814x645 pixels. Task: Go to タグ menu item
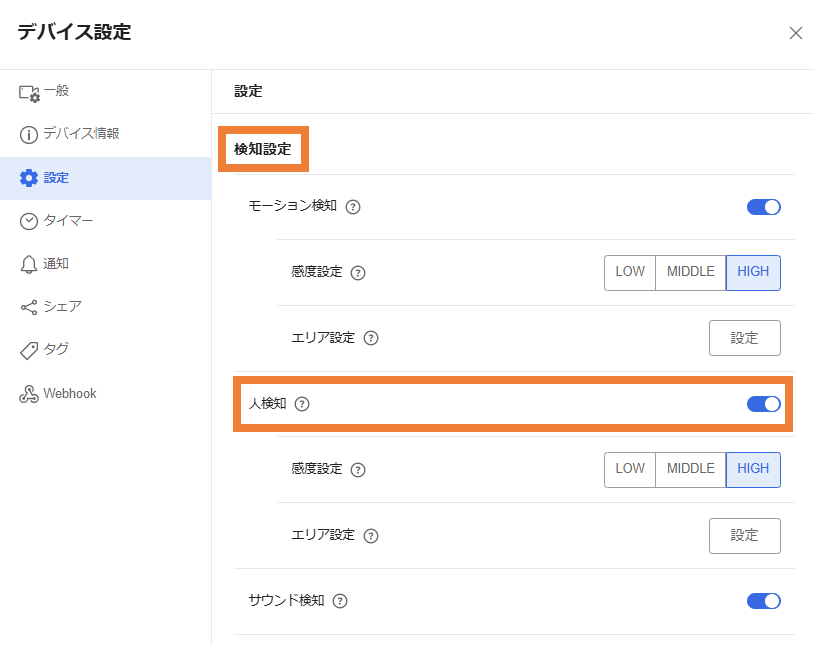[x=105, y=351]
